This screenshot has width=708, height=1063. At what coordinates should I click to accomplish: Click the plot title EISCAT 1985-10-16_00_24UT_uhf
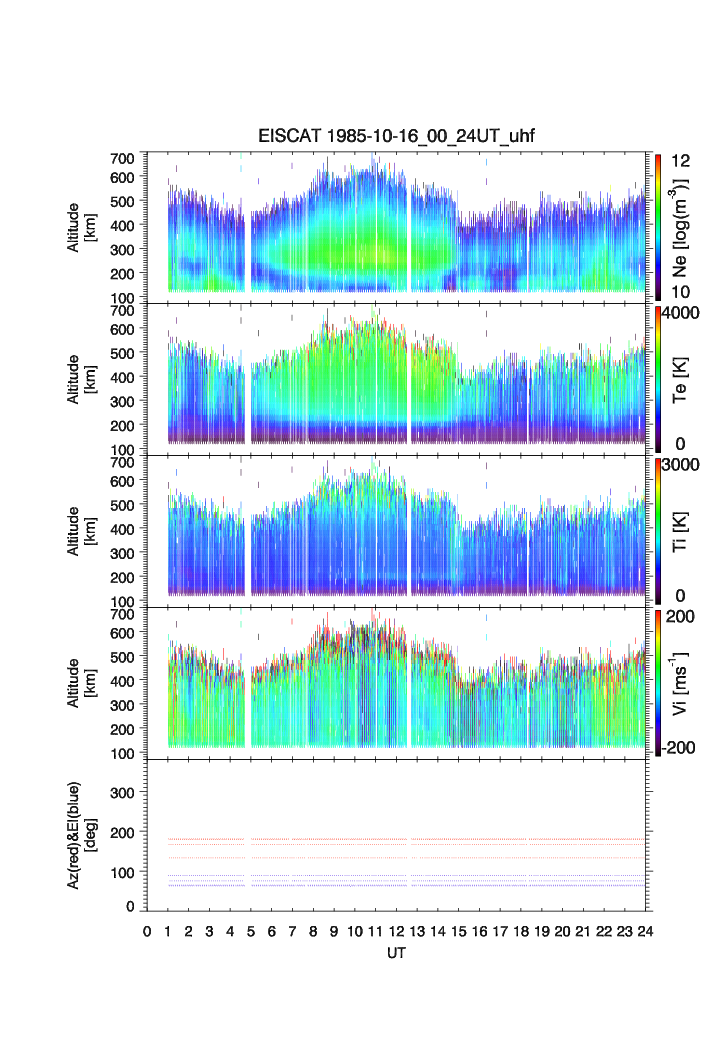tap(397, 138)
